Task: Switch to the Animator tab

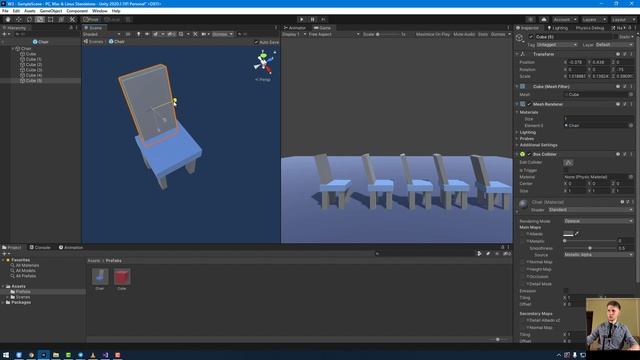Action: tap(295, 28)
